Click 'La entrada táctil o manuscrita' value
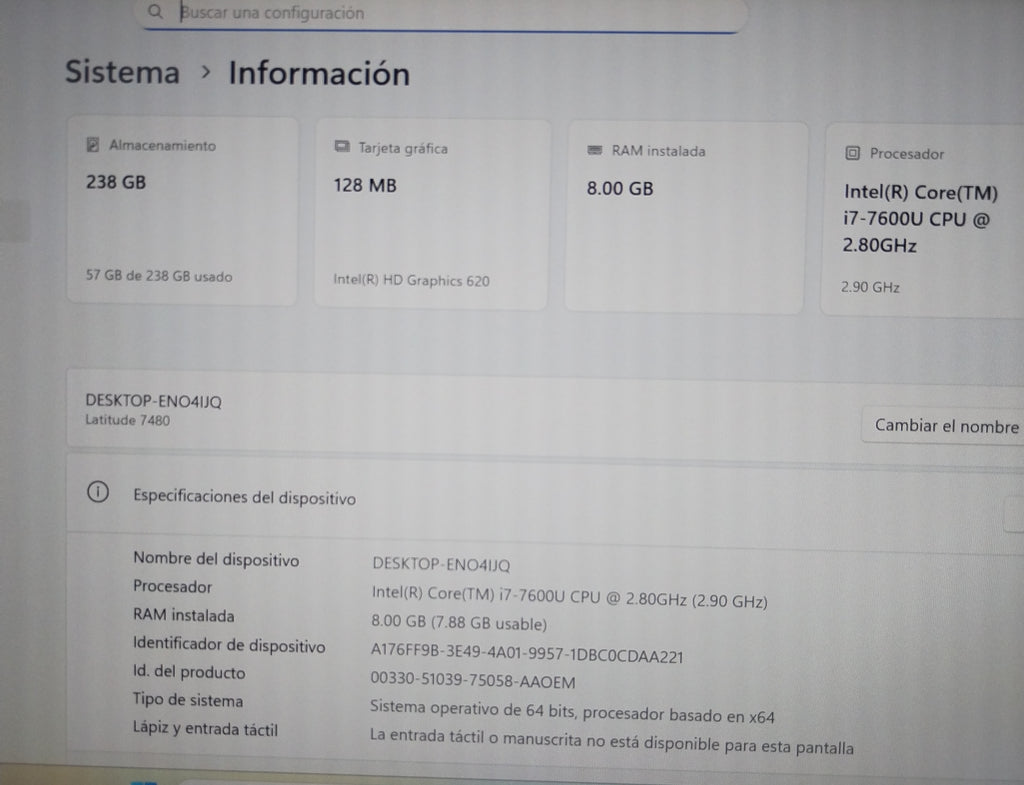 (611, 741)
